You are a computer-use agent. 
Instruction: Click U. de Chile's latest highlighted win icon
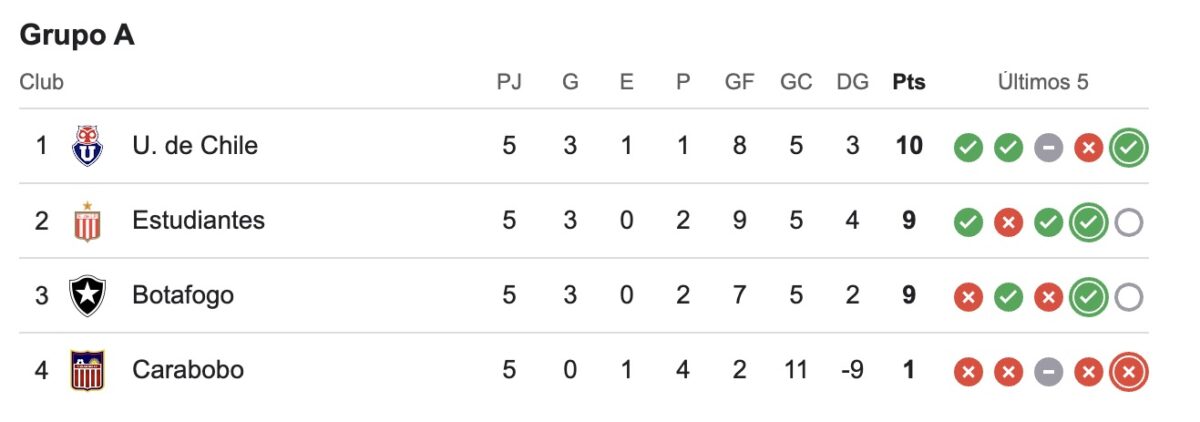[1129, 148]
